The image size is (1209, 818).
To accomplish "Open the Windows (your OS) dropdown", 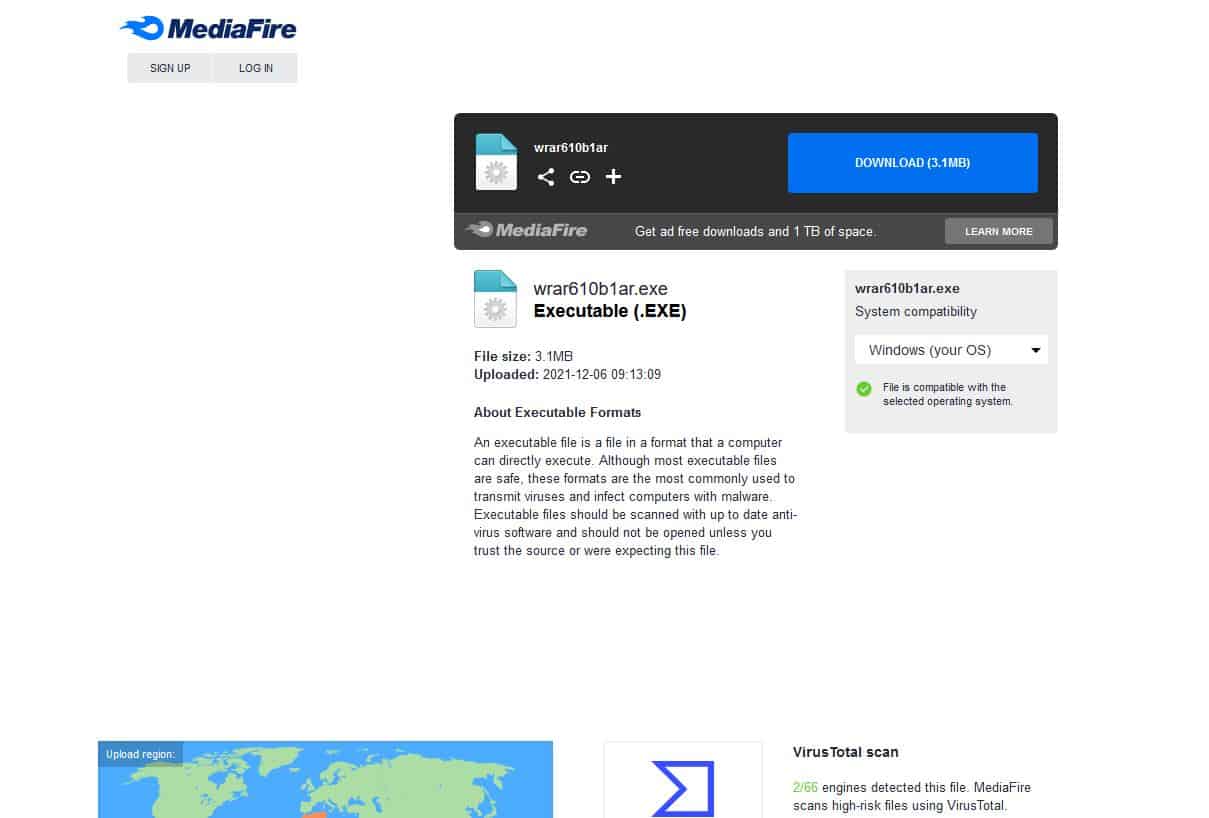I will [x=950, y=350].
